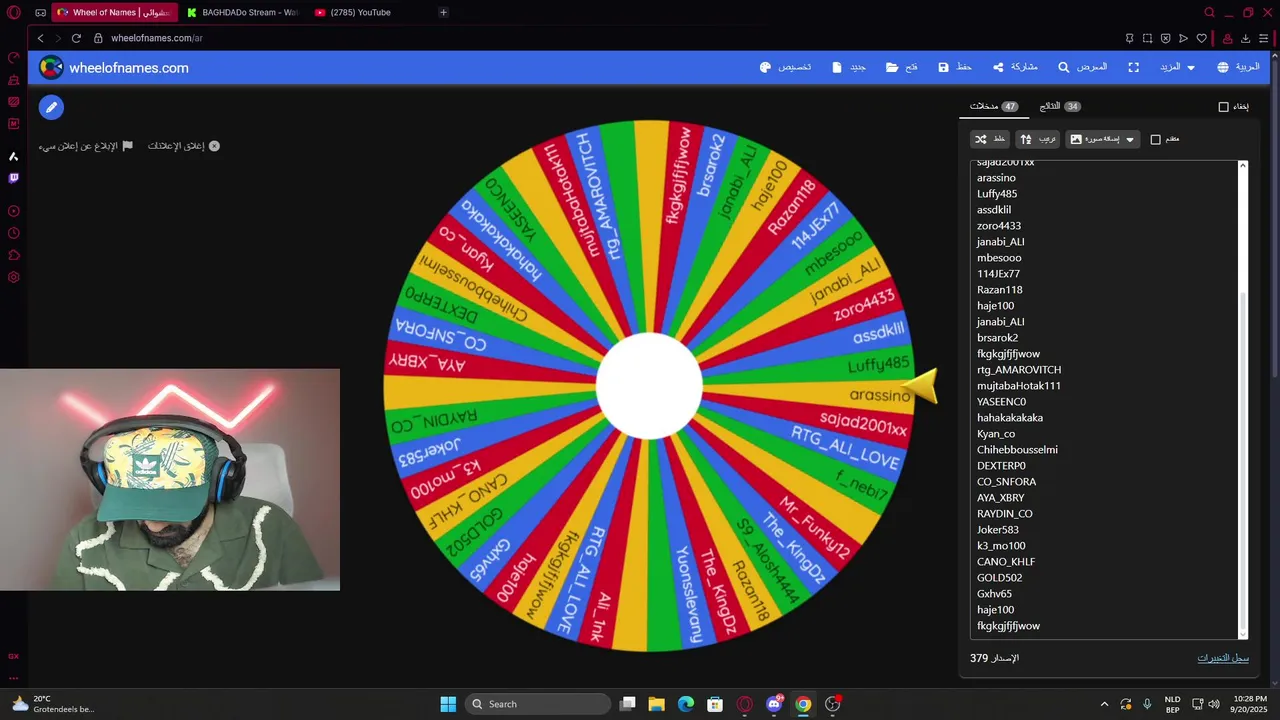Open the Add image dropdown
Image resolution: width=1280 pixels, height=720 pixels.
tap(1102, 139)
